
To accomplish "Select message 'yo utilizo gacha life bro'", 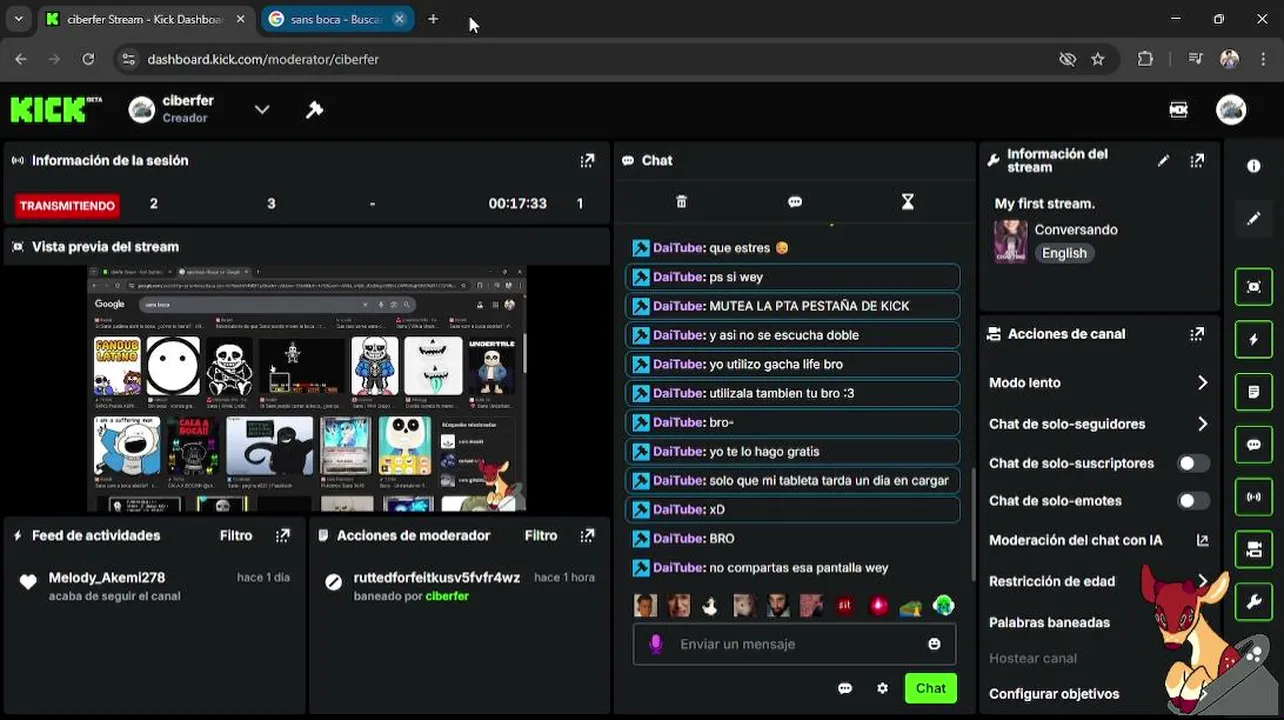I will point(793,364).
